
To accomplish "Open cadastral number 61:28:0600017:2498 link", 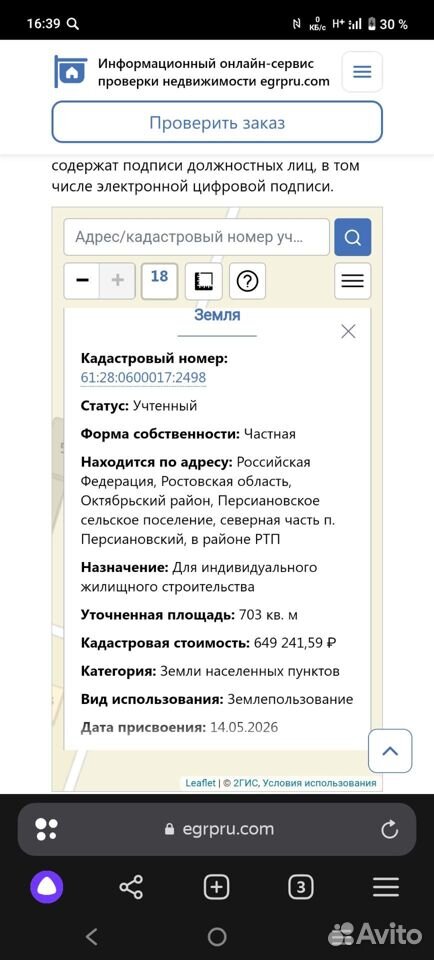I will coord(143,378).
